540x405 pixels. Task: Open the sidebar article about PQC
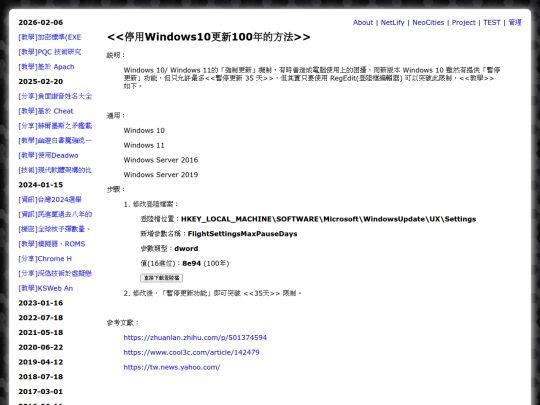click(50, 52)
